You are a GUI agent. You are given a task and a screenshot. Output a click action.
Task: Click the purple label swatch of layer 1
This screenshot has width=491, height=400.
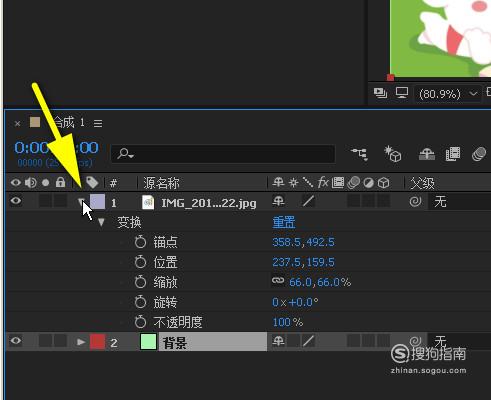coord(97,202)
